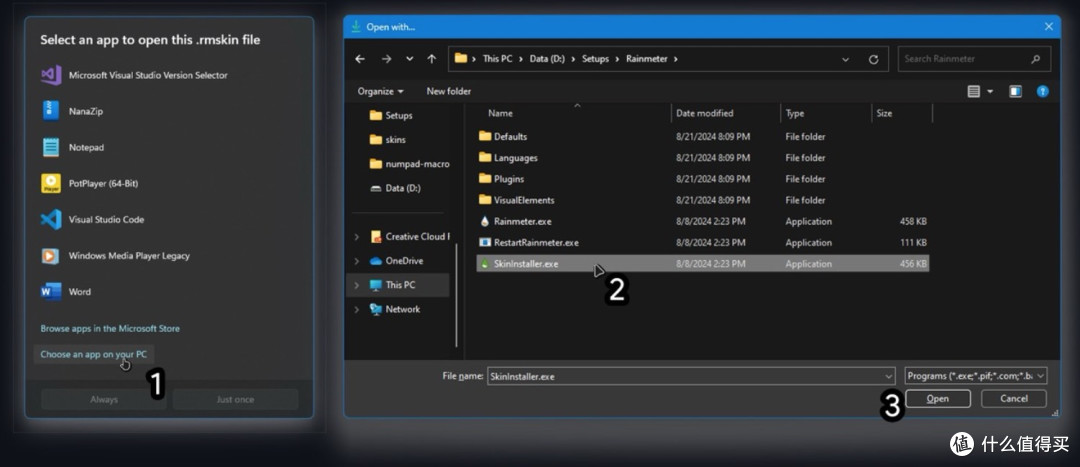Expand the Network tree node
Image resolution: width=1080 pixels, height=467 pixels.
click(357, 309)
